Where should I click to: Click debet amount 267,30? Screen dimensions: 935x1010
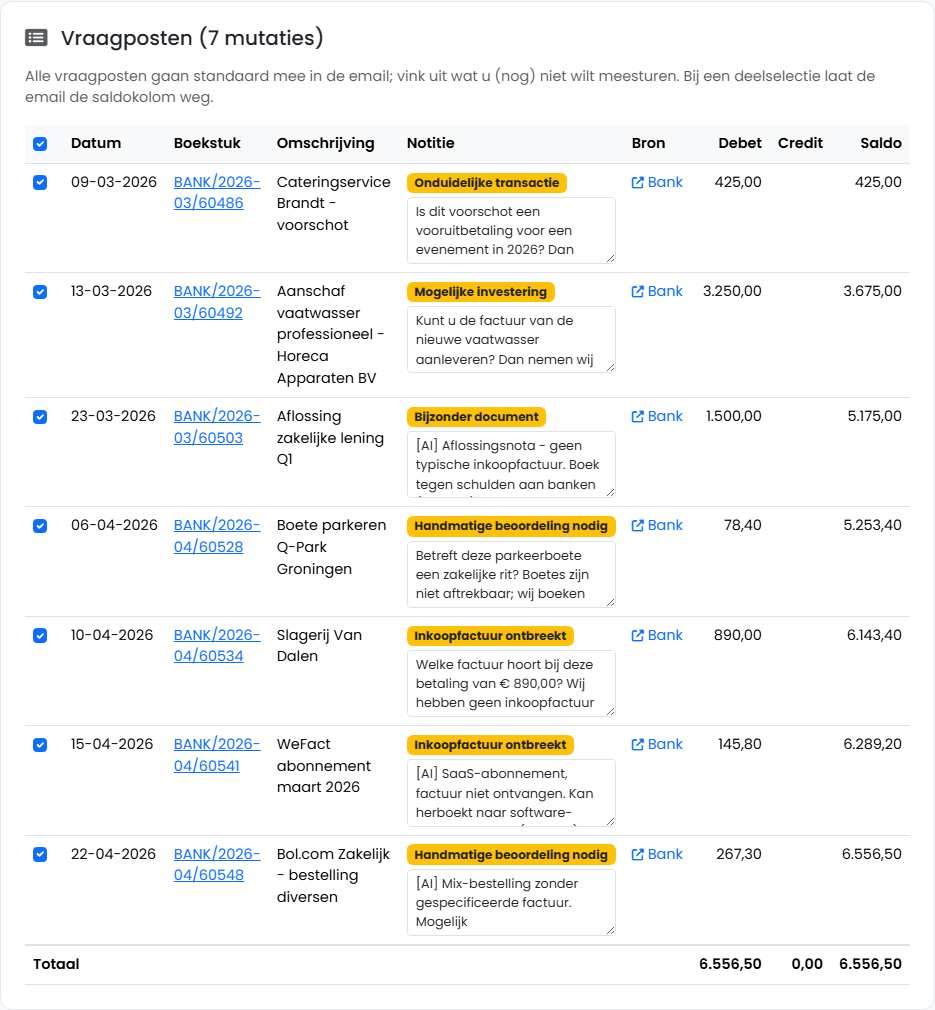(x=739, y=854)
